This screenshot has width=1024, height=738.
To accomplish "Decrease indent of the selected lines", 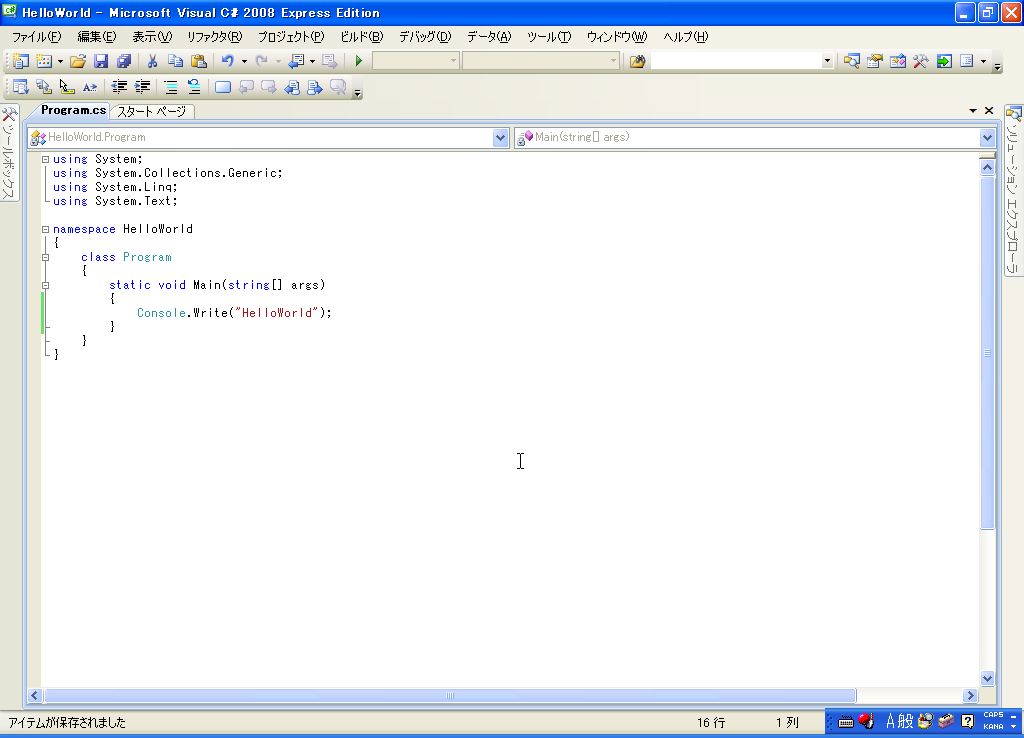I will tap(119, 87).
